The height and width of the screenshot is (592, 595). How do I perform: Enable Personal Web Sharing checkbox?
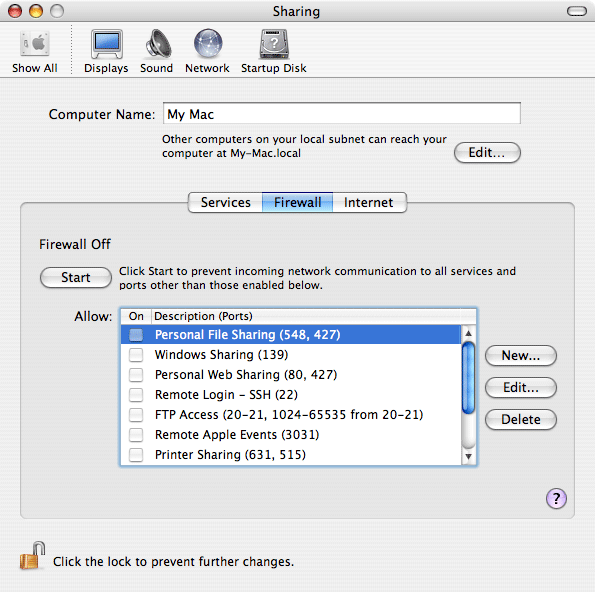pyautogui.click(x=136, y=375)
